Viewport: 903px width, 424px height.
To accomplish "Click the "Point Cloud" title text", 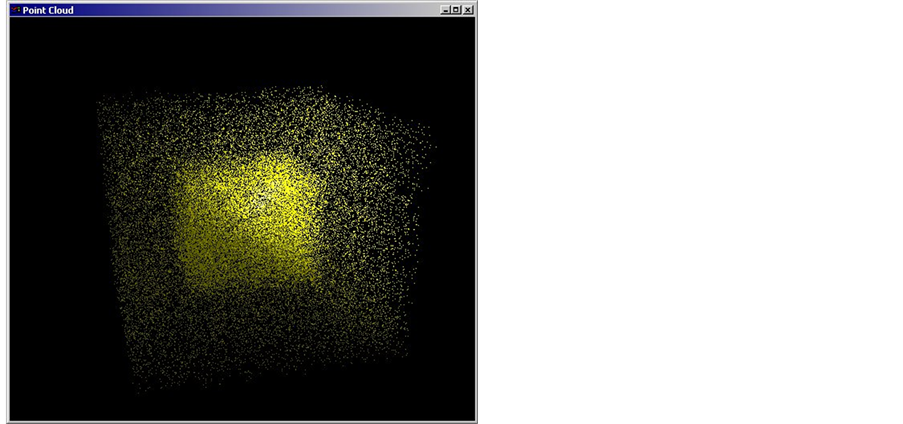I will 48,10.
